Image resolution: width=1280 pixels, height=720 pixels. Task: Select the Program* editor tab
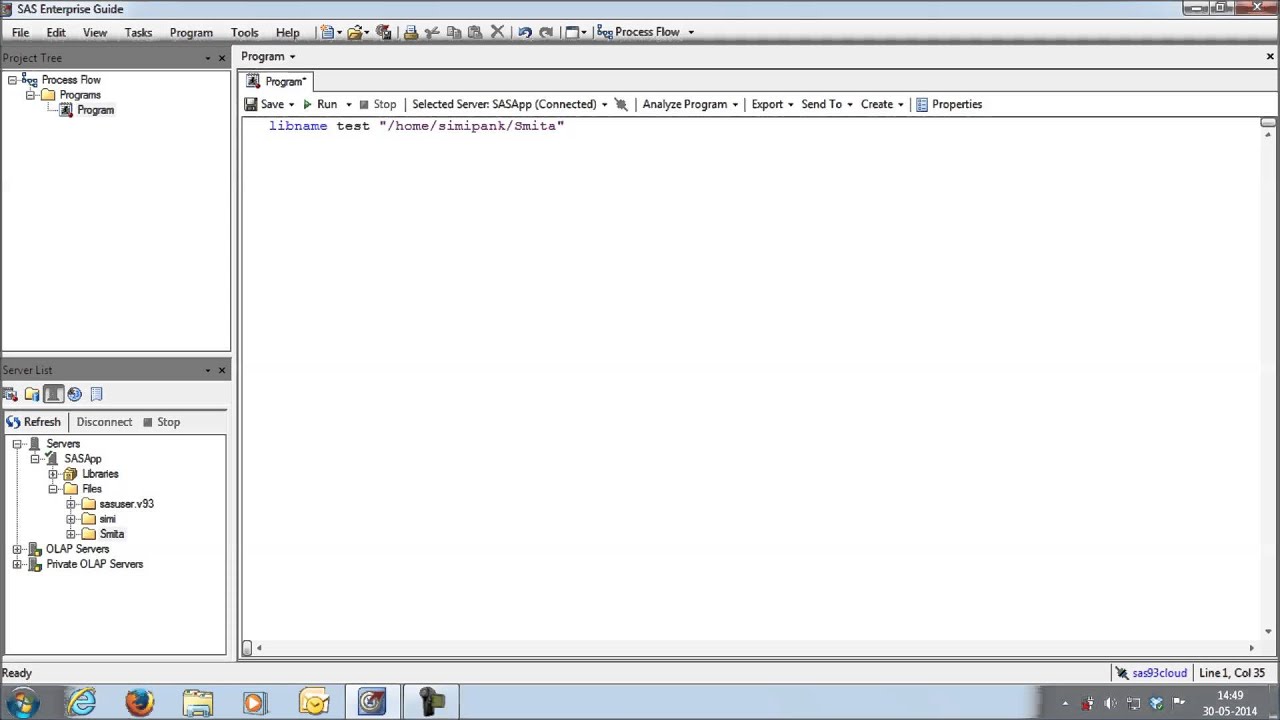277,81
